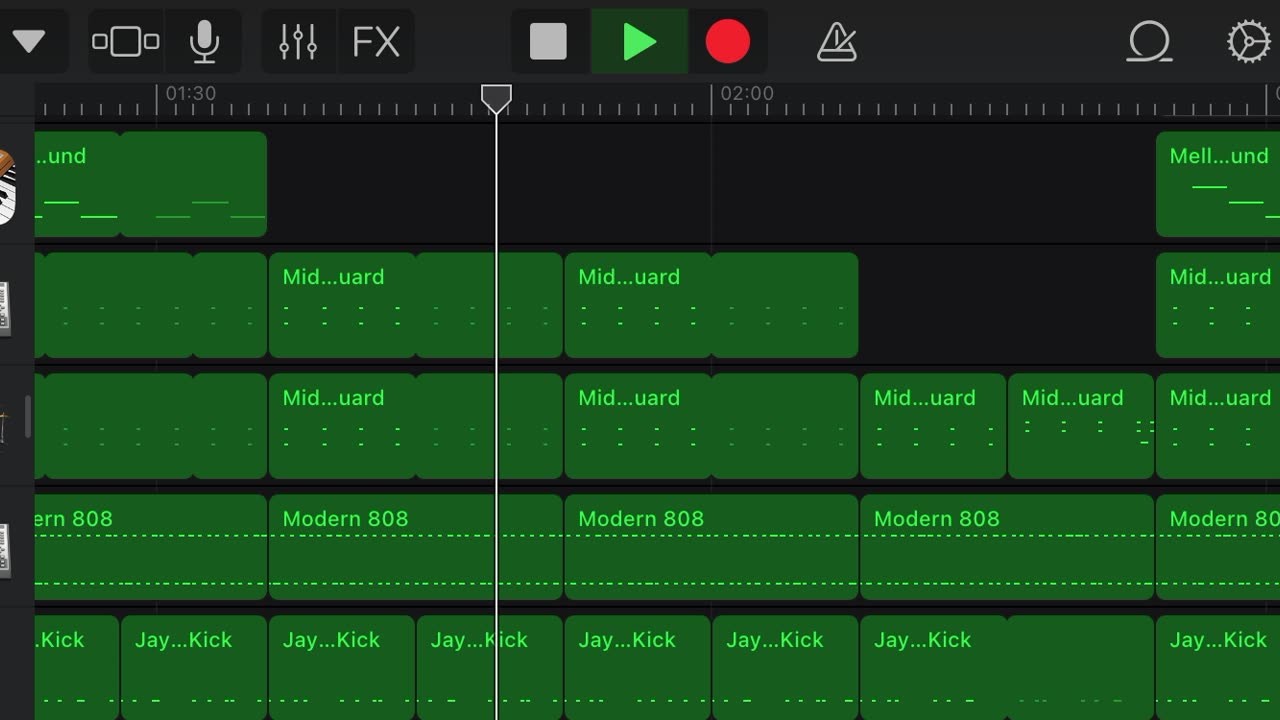Select the cut-off 'Modern 80' region at the right
The width and height of the screenshot is (1280, 720).
1218,547
